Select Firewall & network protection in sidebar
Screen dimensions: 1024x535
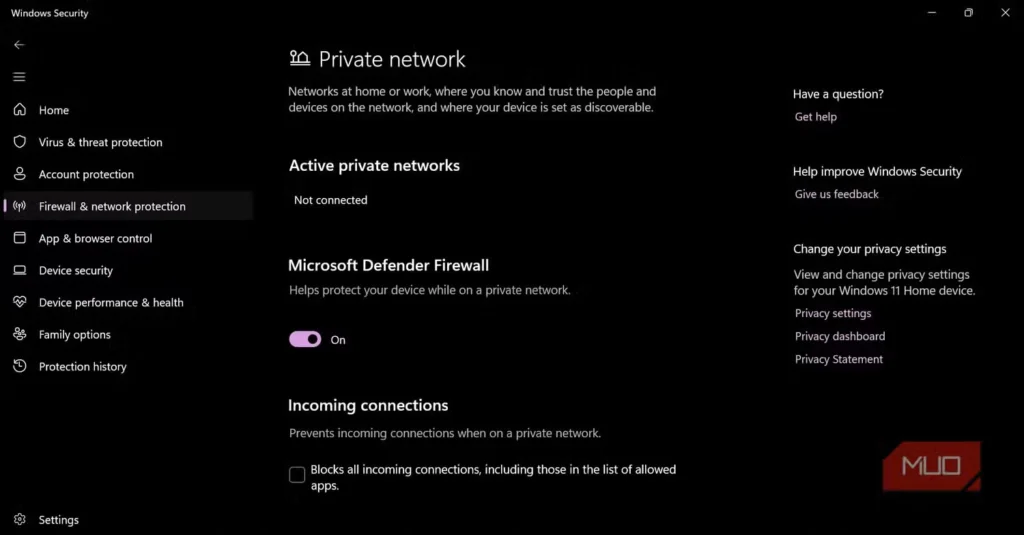click(112, 206)
